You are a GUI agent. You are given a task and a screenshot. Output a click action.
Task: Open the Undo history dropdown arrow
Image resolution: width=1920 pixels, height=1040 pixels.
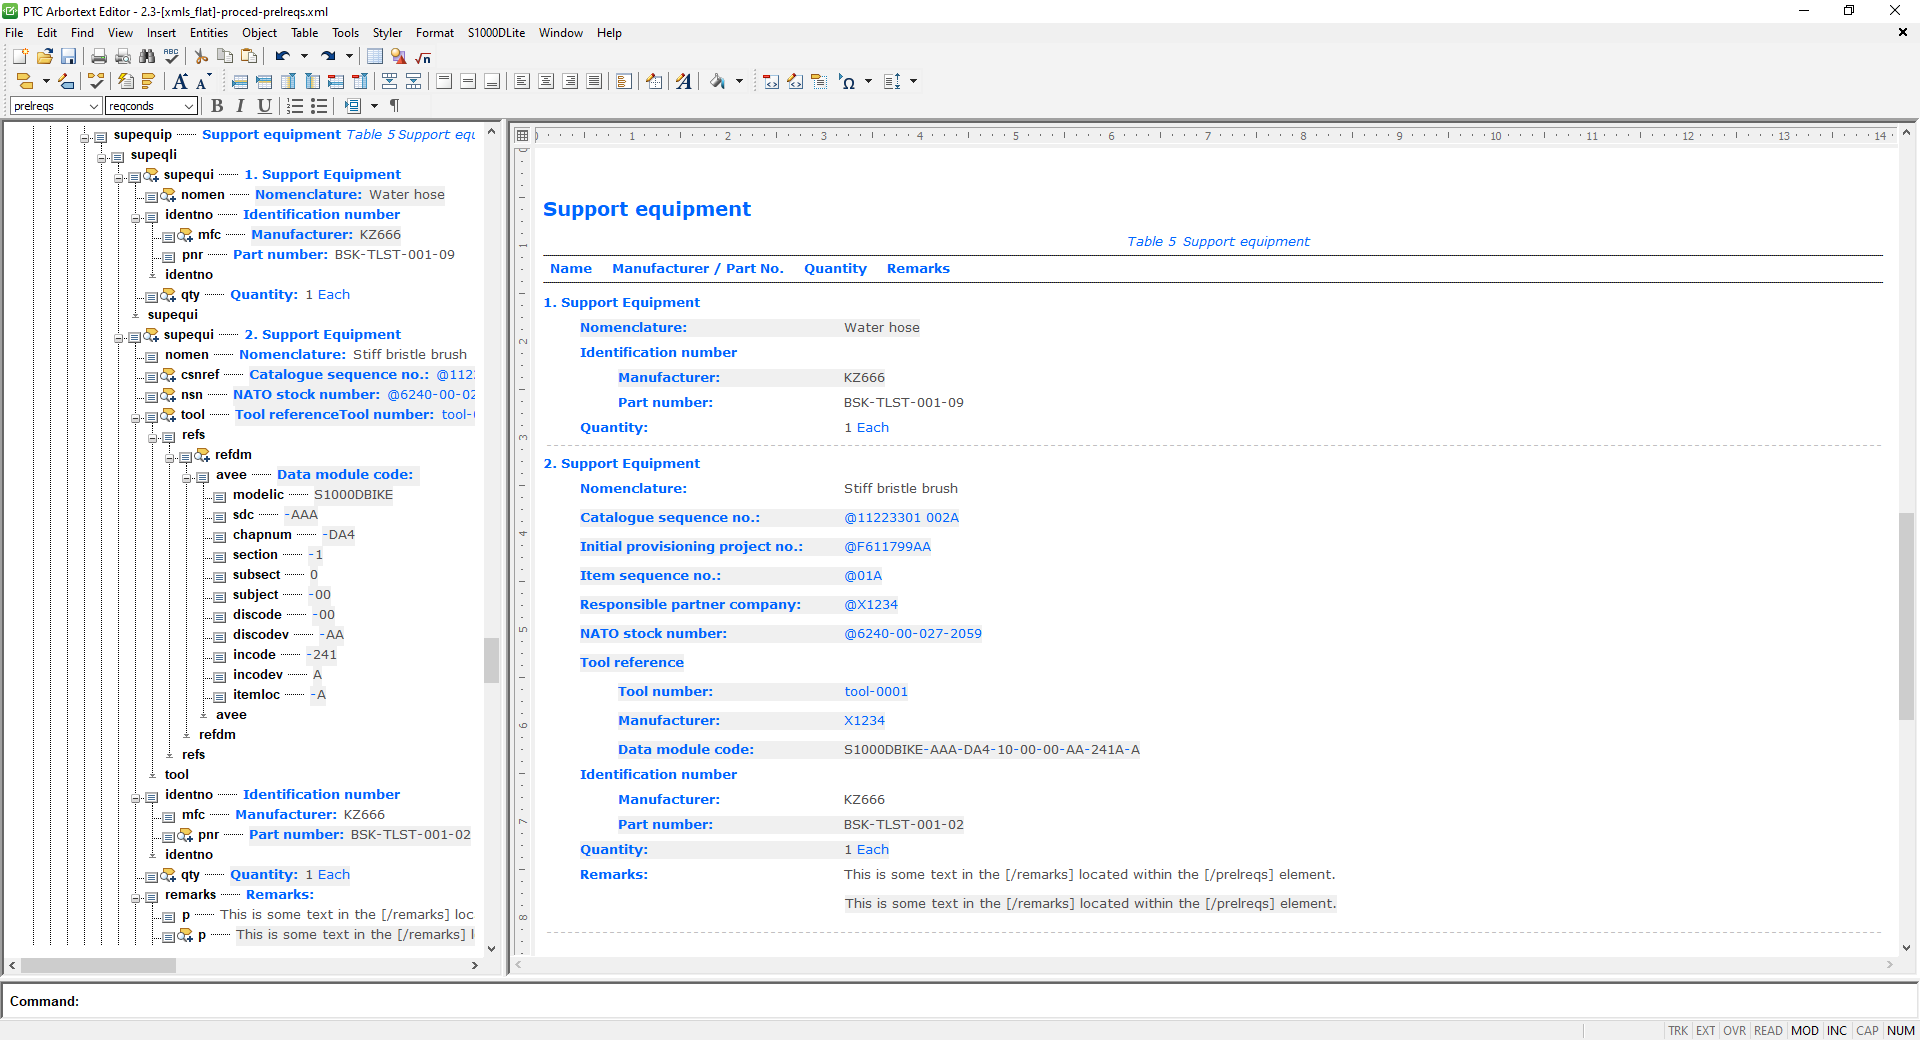[x=305, y=57]
